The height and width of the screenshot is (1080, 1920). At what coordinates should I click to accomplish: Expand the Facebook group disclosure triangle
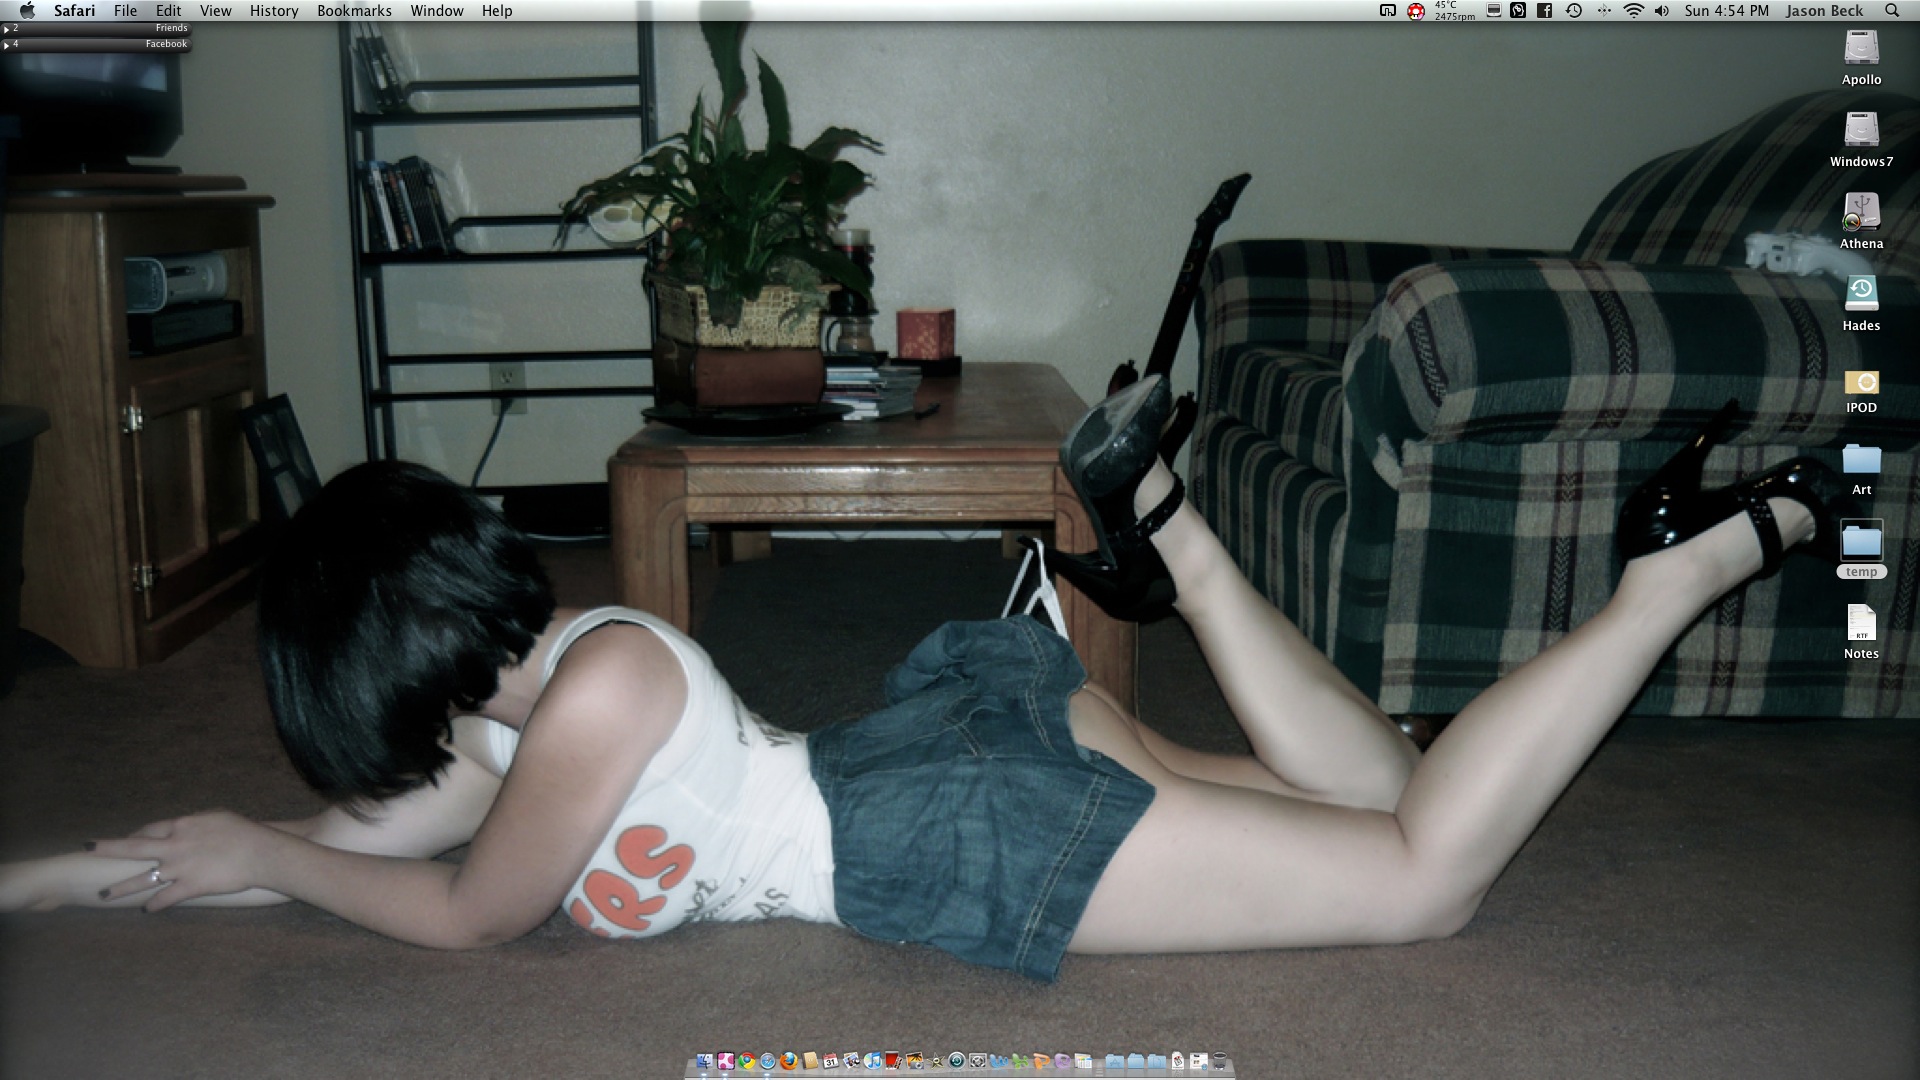[x=6, y=44]
